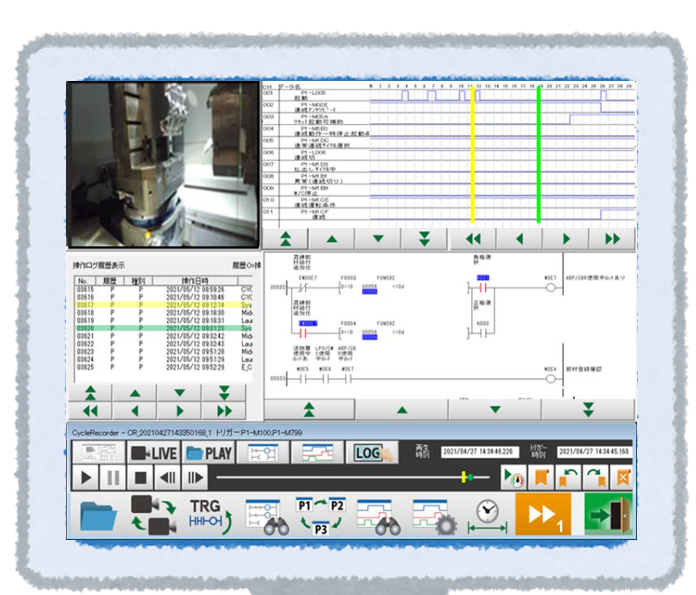Move waveform timeline one step right
Viewport: 696px width, 595px height.
[566, 239]
